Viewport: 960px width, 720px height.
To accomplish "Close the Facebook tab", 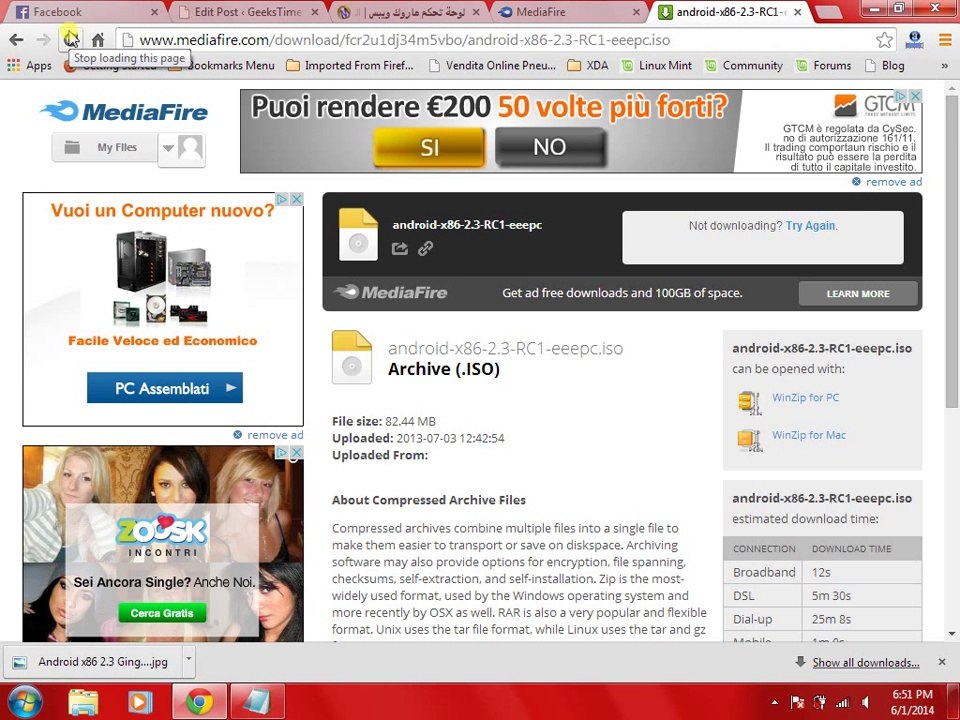I will click(154, 12).
